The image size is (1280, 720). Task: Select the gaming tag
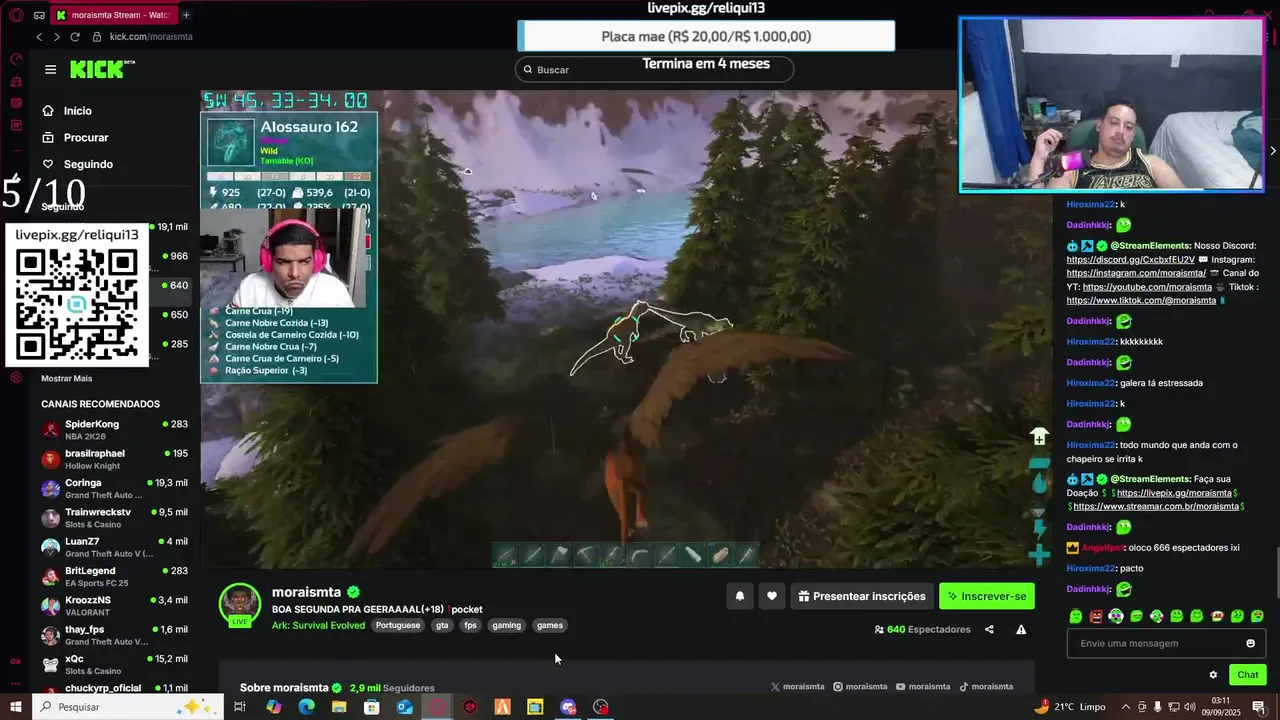point(507,626)
